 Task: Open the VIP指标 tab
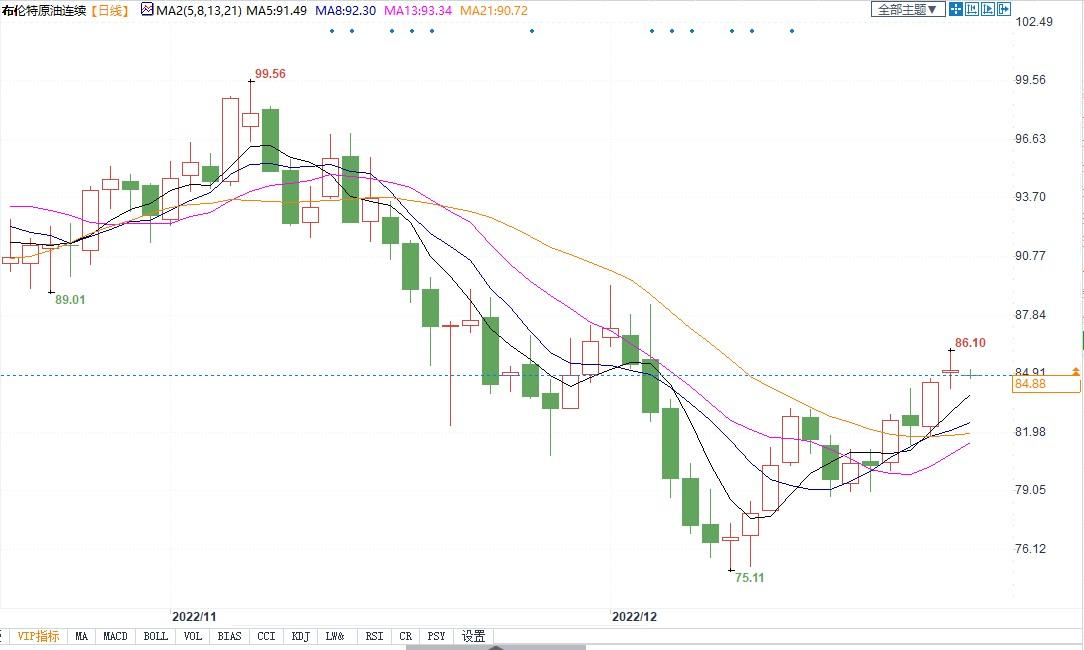(x=38, y=636)
